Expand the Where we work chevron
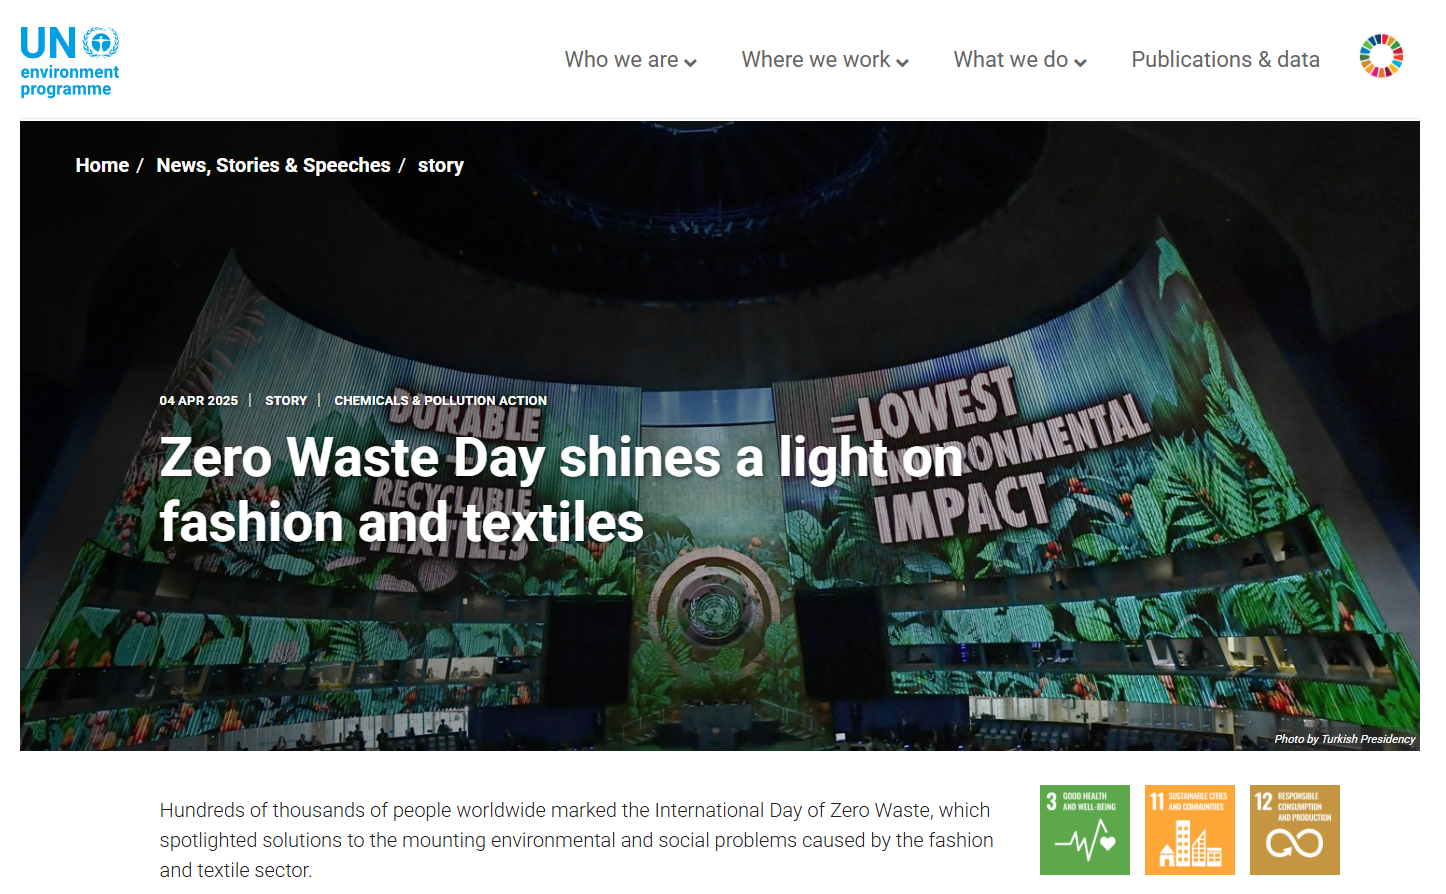Image resolution: width=1446 pixels, height=894 pixels. (x=902, y=62)
